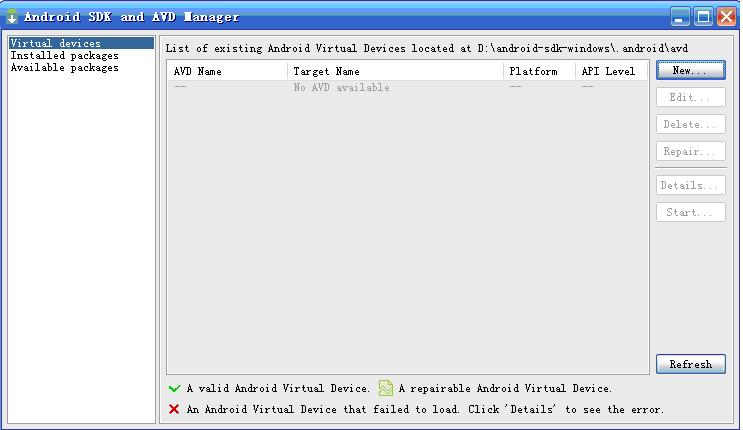The image size is (743, 430).
Task: Click the green checkmark valid-device icon
Action: [x=174, y=388]
